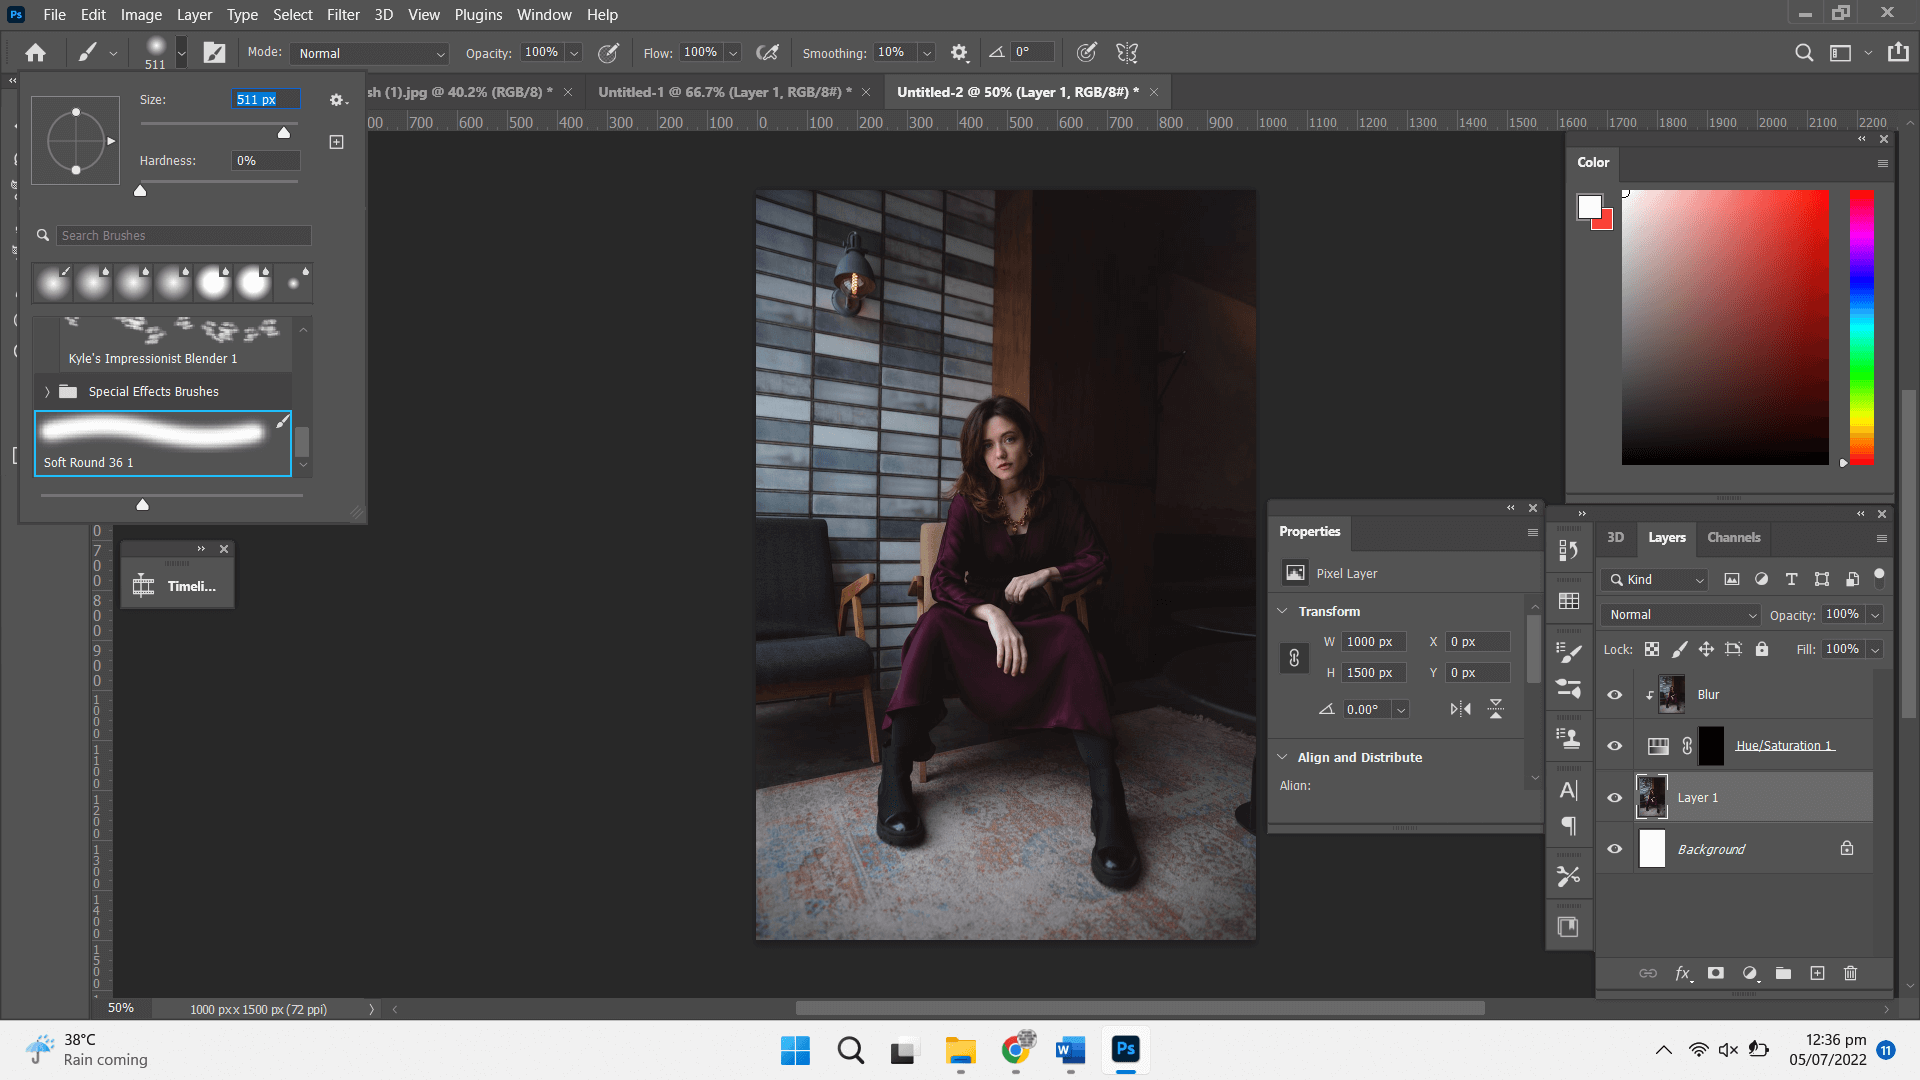Toggle visibility of the Hue/Saturation 1 layer
The height and width of the screenshot is (1080, 1920).
(1615, 745)
